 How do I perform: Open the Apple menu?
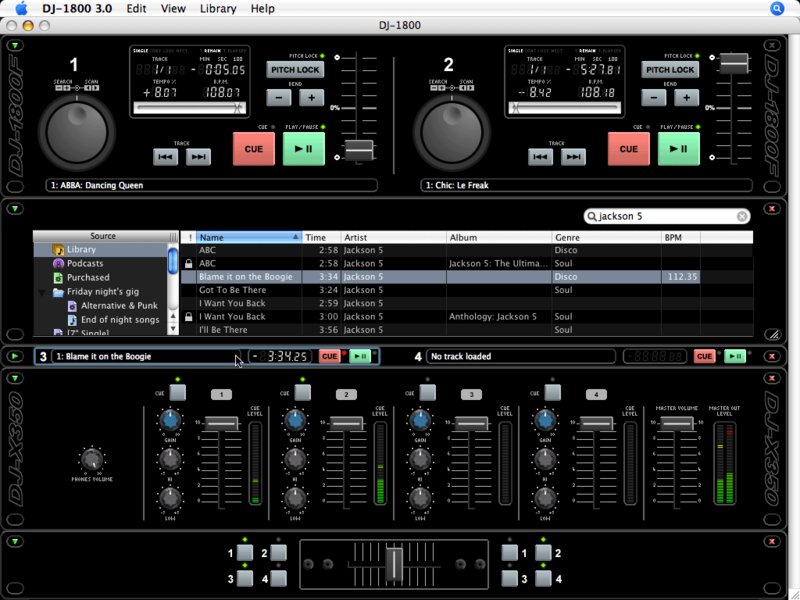coord(21,8)
